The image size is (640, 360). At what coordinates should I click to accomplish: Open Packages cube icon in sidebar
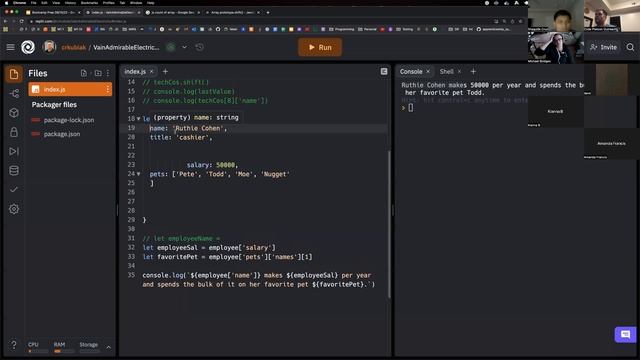14,113
